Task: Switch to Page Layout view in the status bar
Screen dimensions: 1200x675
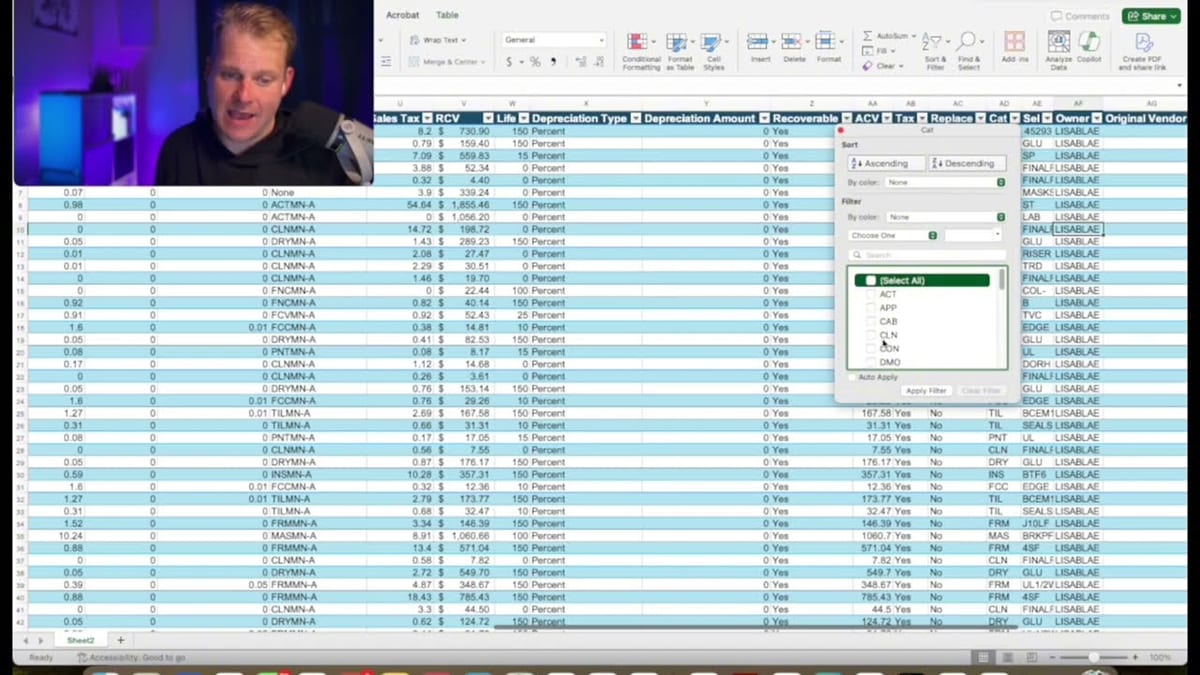Action: pyautogui.click(x=1008, y=657)
